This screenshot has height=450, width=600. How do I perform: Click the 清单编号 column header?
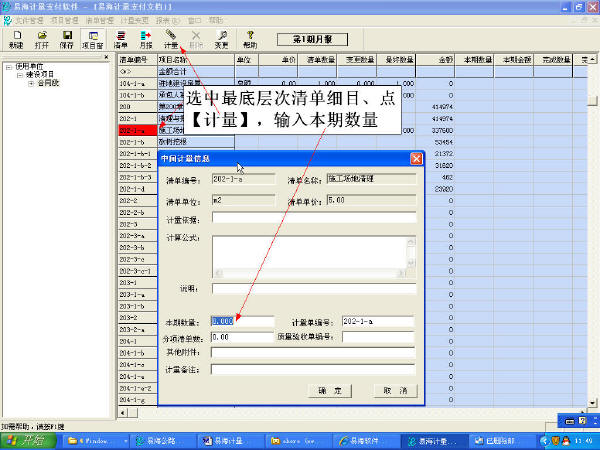[x=138, y=60]
